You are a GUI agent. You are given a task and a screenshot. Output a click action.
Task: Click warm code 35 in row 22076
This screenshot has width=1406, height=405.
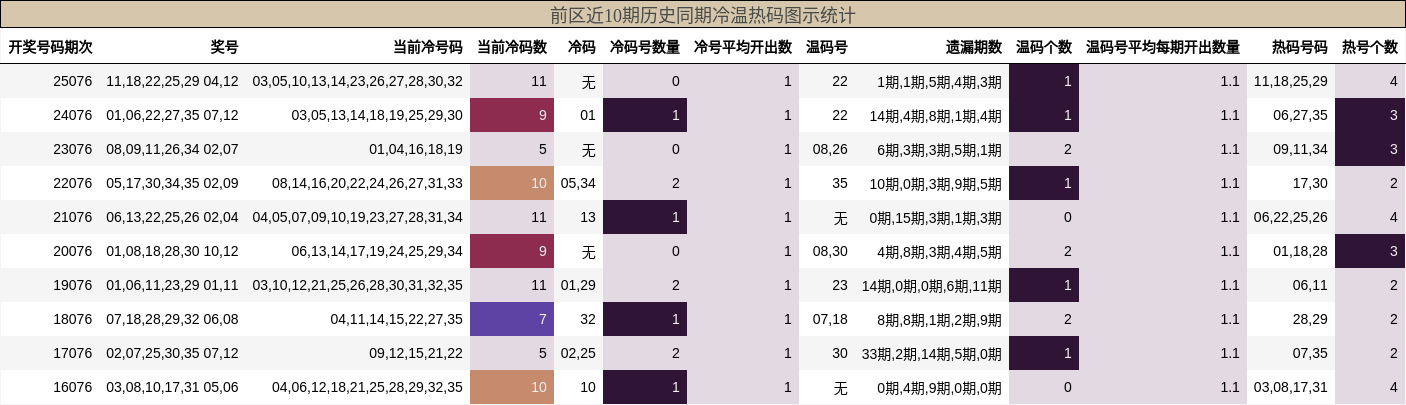pyautogui.click(x=839, y=184)
